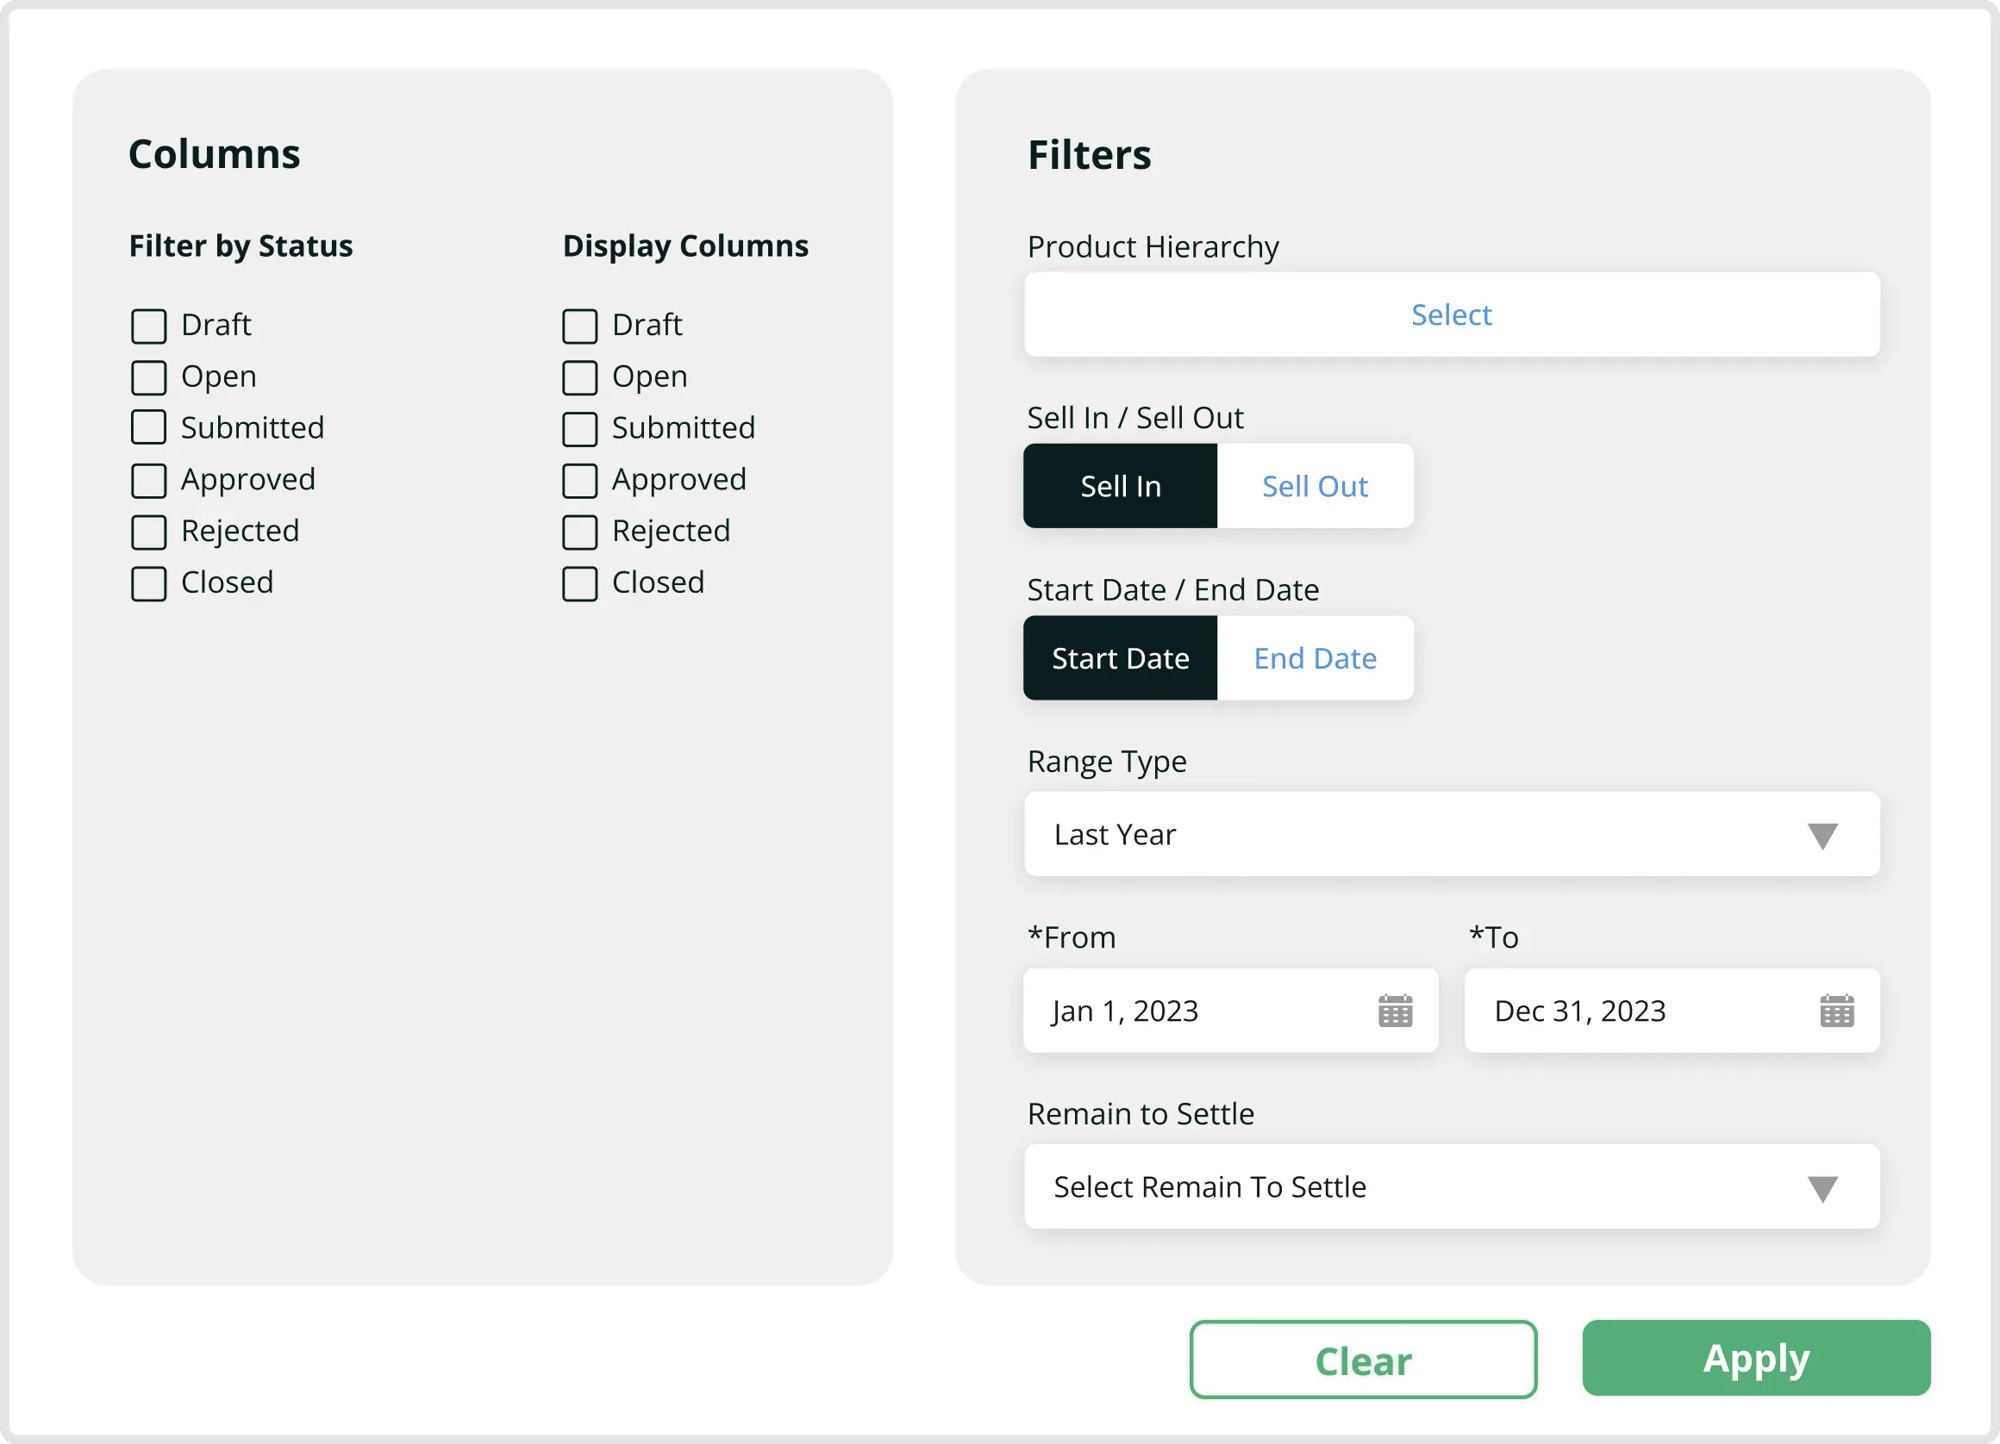Select Sell In mode
Viewport: 2000px width, 1444px height.
pyautogui.click(x=1120, y=486)
